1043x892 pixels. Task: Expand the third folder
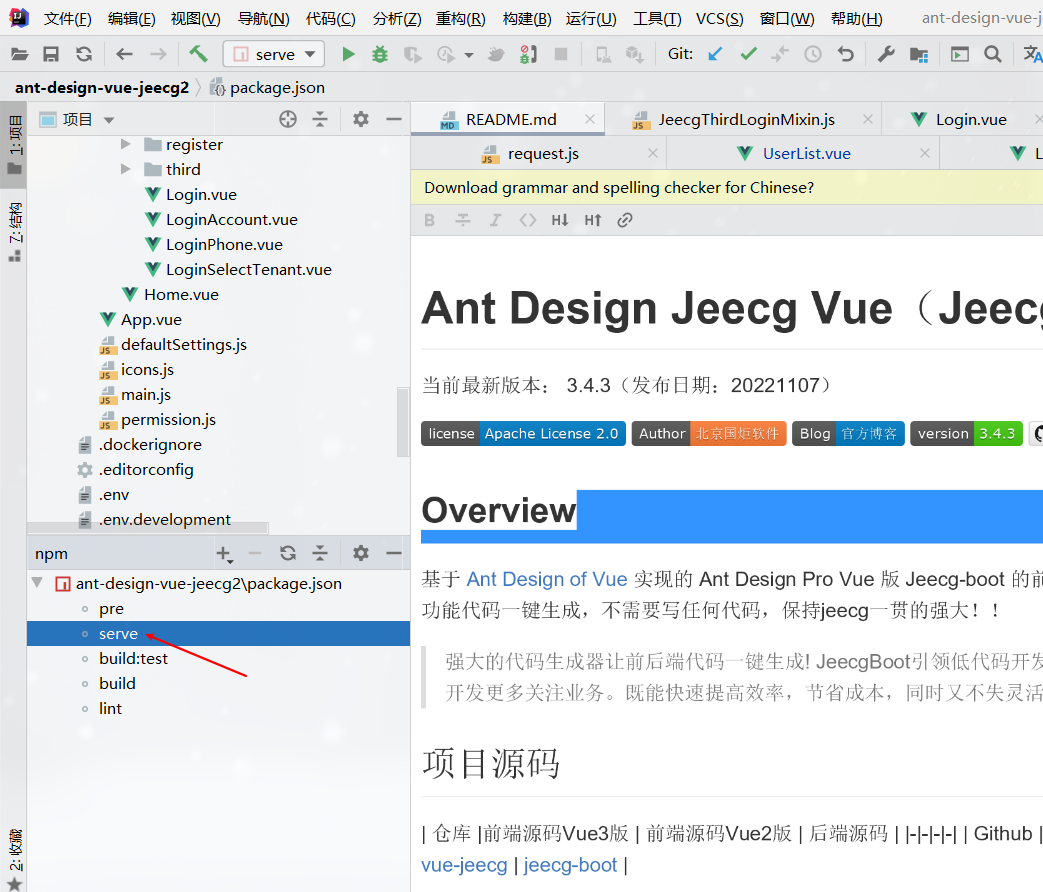(126, 169)
